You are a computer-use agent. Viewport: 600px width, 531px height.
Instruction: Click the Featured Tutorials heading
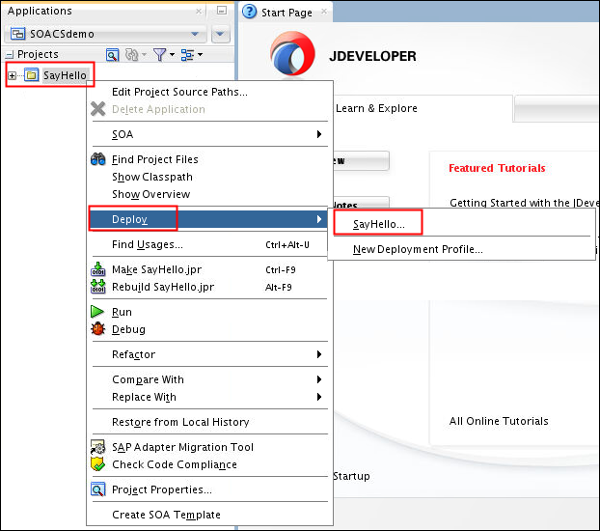pos(497,168)
